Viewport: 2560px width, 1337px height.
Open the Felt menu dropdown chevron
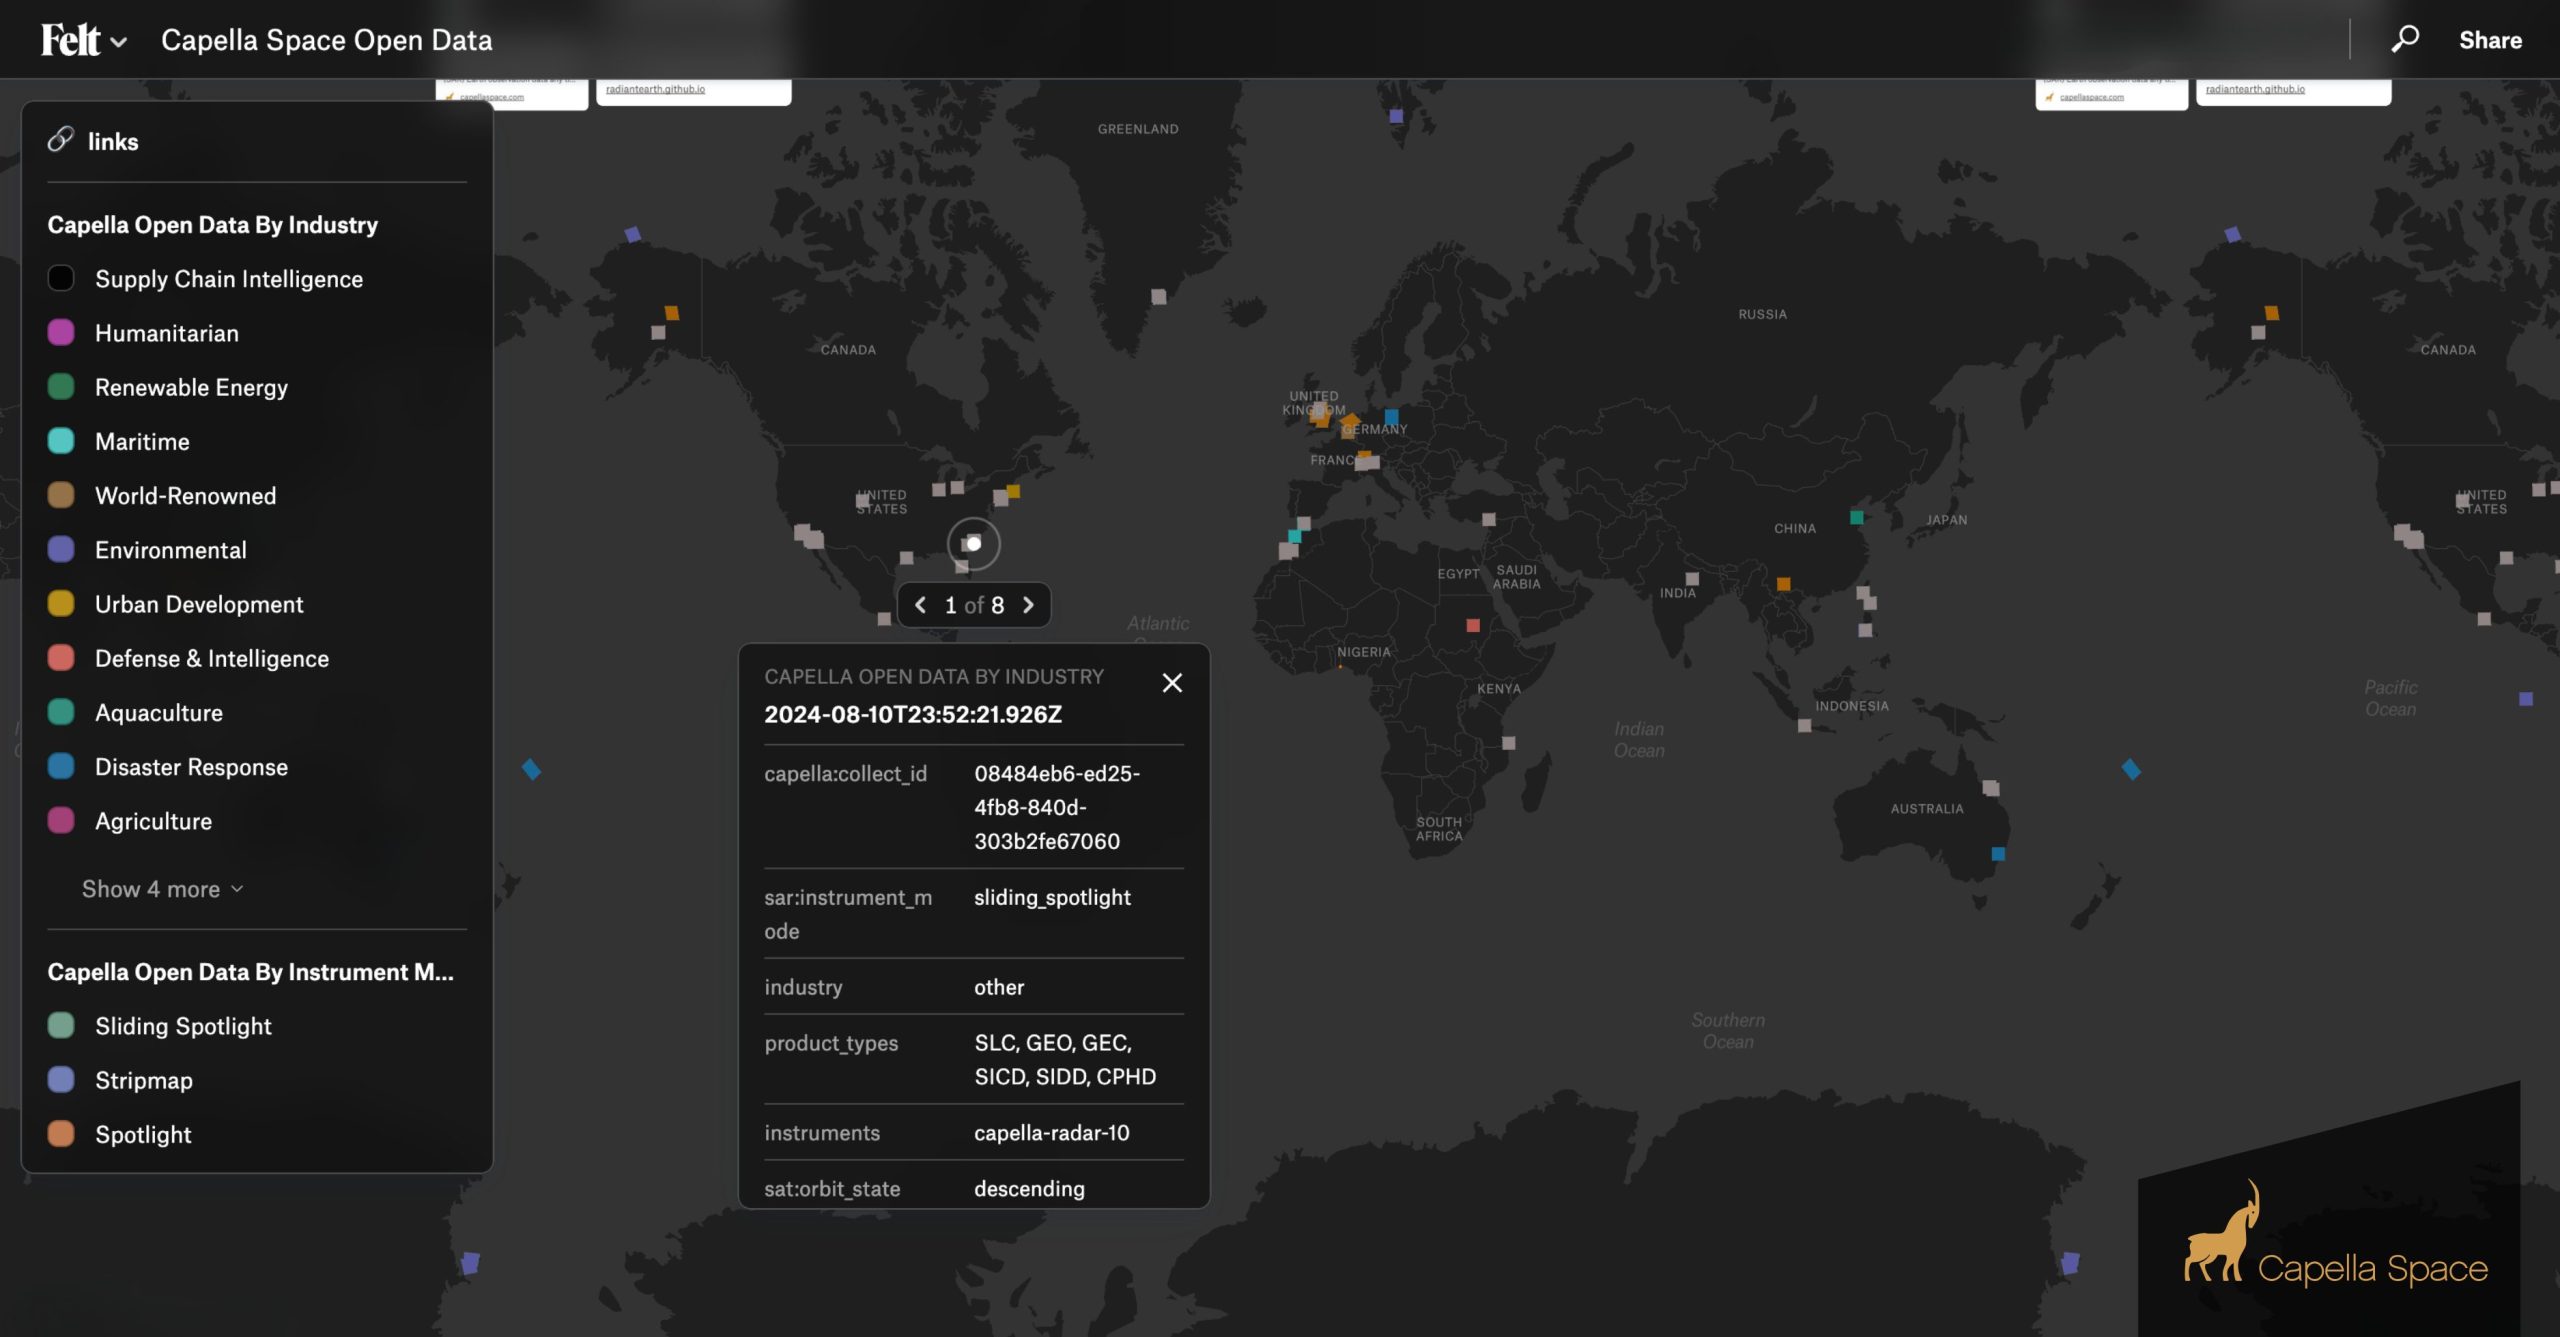(x=119, y=42)
